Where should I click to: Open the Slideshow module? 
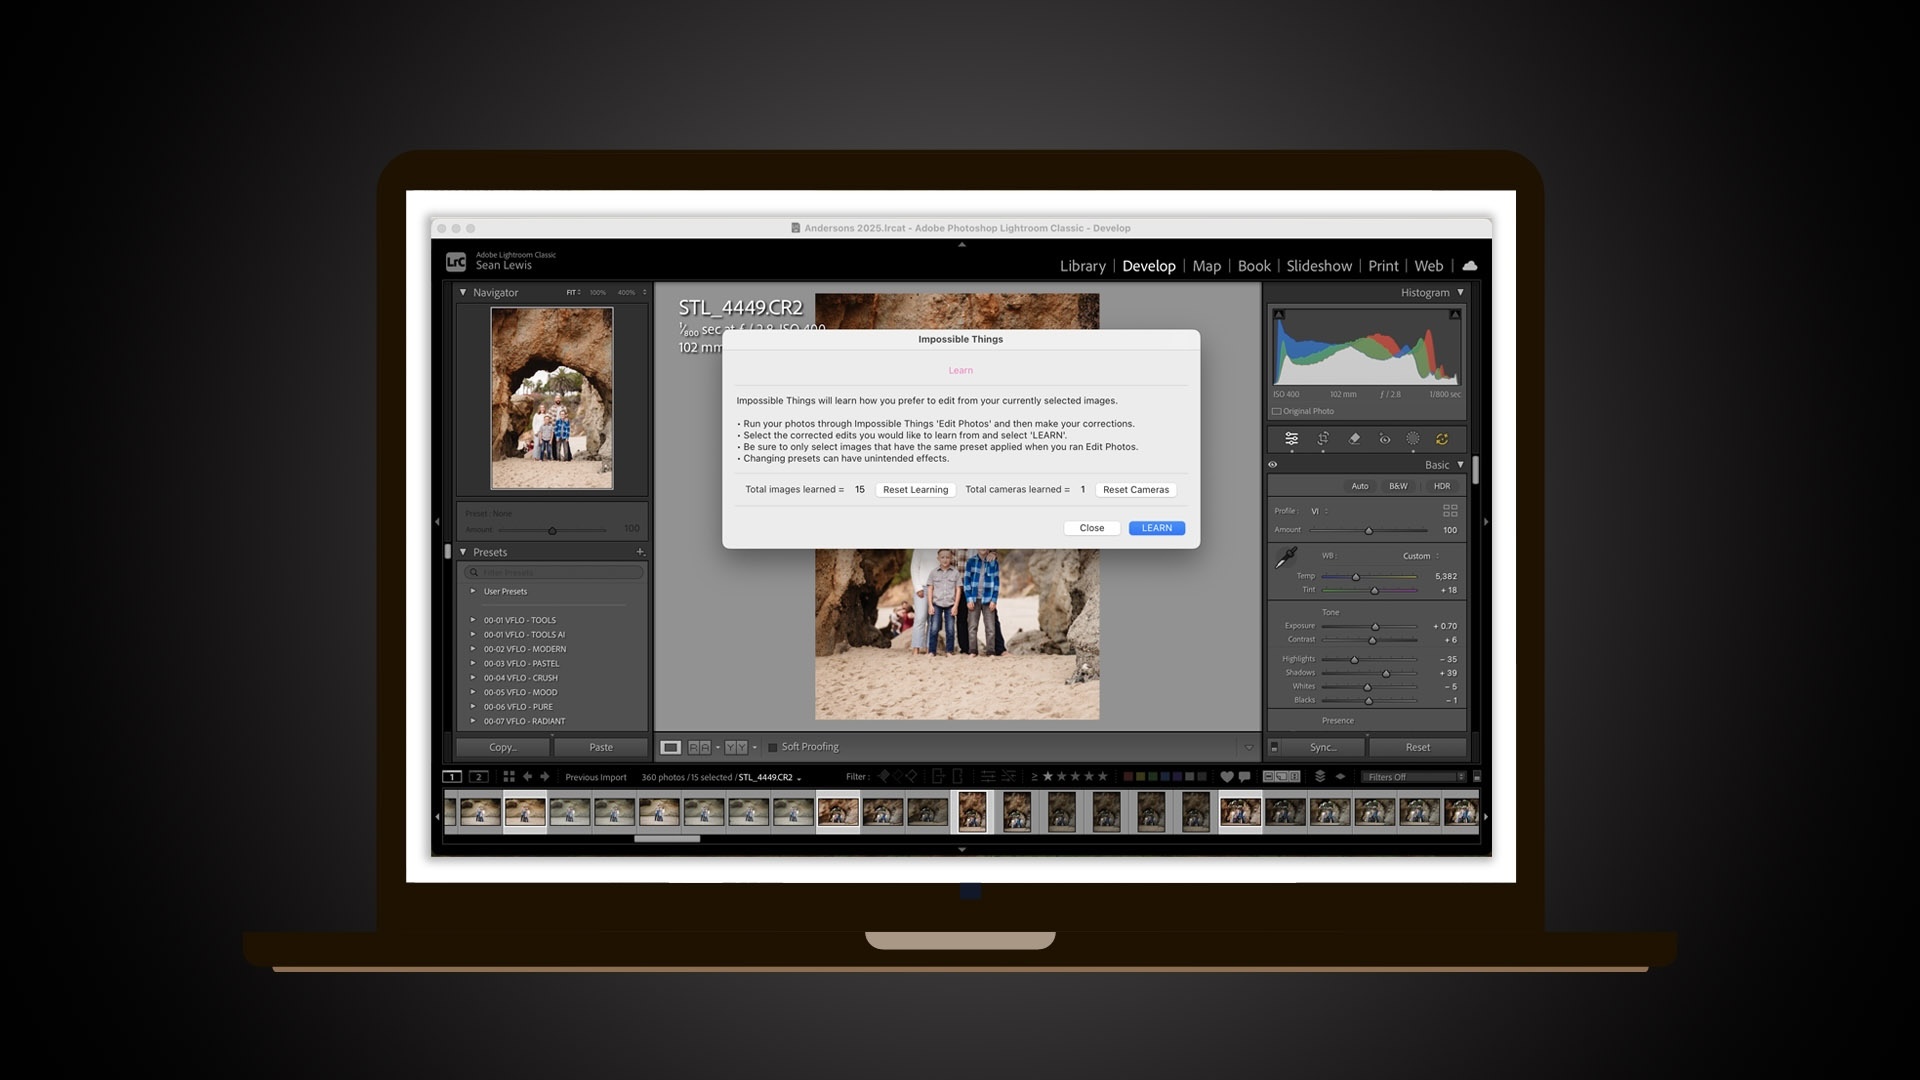point(1318,265)
